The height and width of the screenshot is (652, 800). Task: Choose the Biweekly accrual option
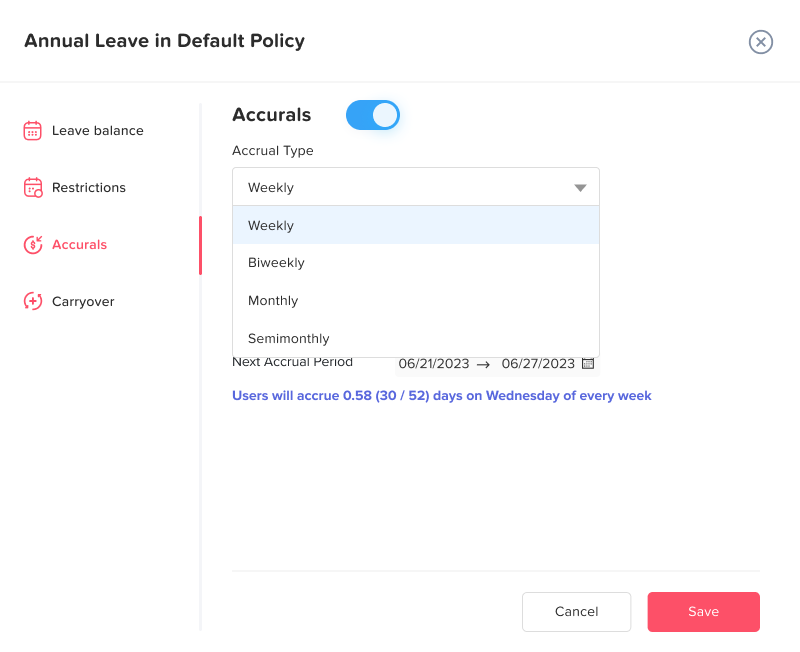tap(276, 263)
